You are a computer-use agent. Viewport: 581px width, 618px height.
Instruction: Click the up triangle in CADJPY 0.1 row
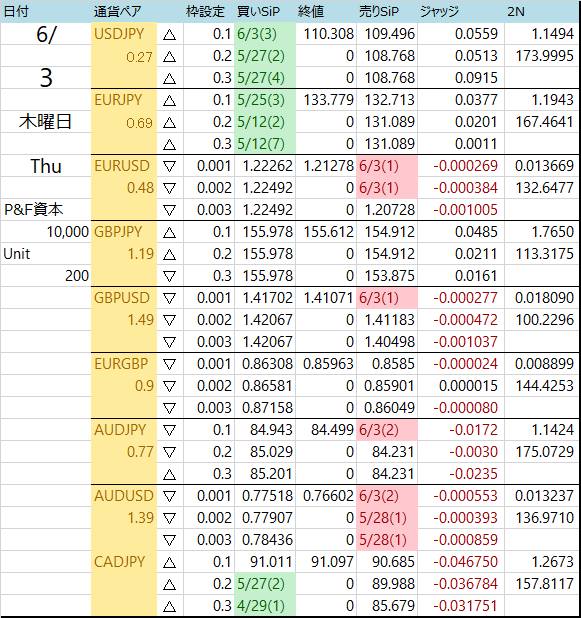pyautogui.click(x=169, y=562)
